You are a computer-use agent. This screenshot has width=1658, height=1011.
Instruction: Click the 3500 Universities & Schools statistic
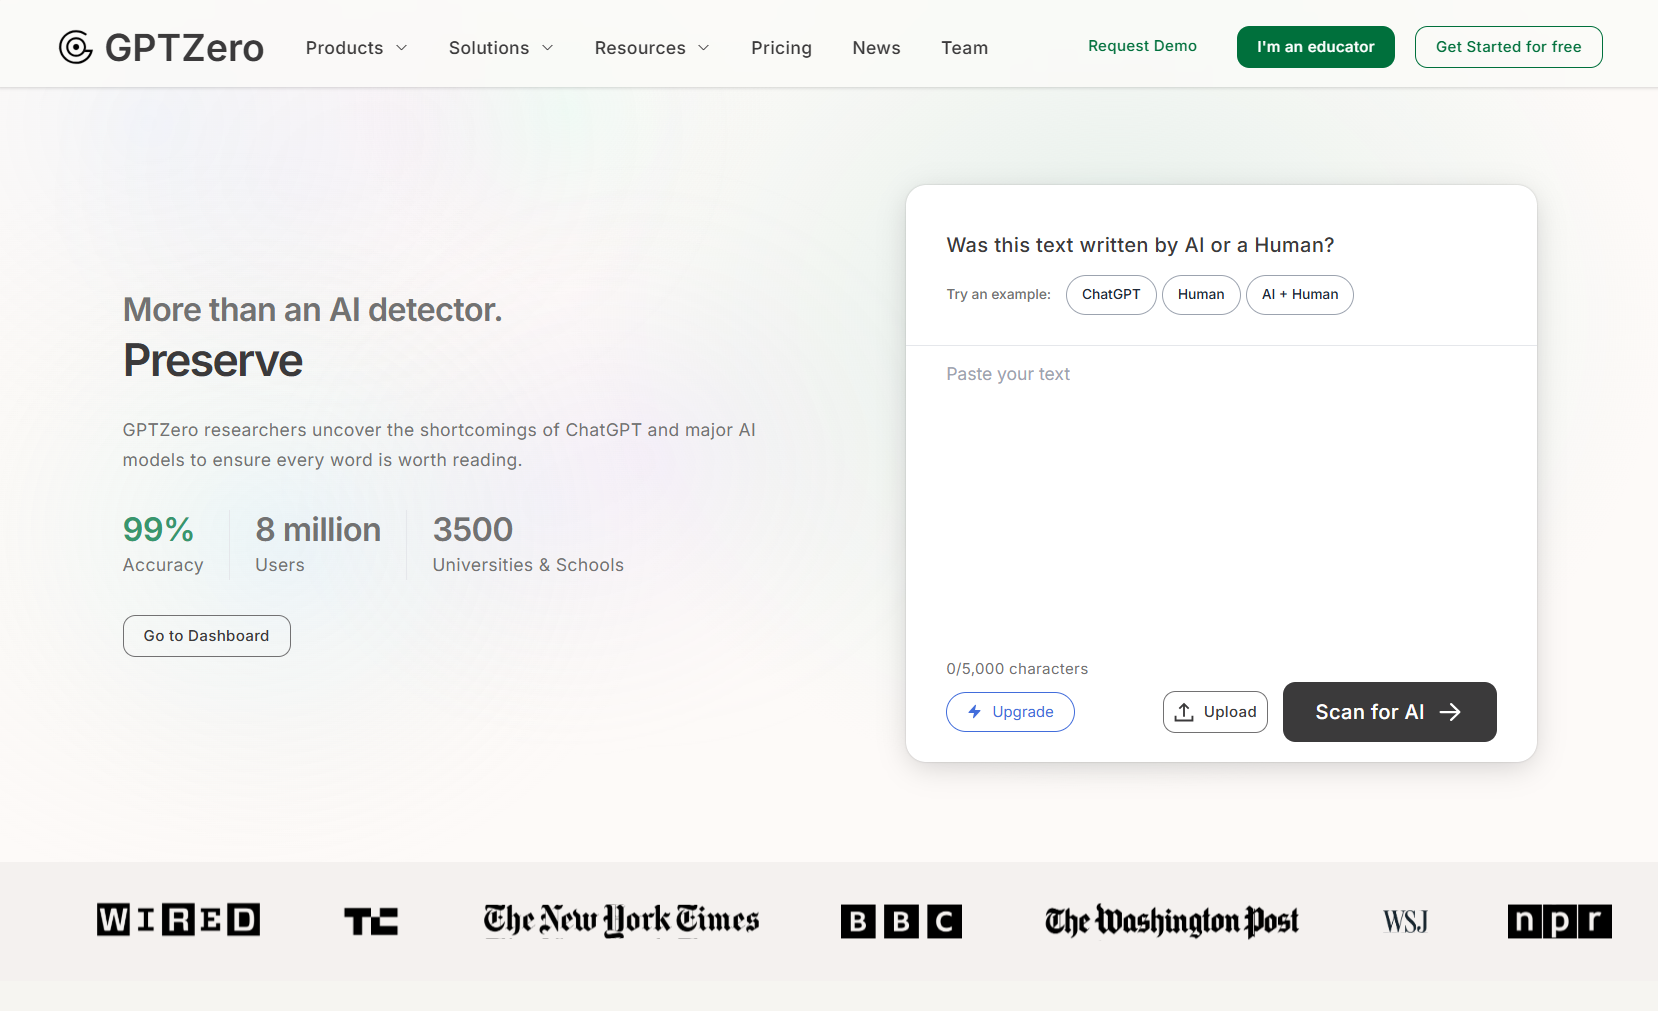pos(528,544)
